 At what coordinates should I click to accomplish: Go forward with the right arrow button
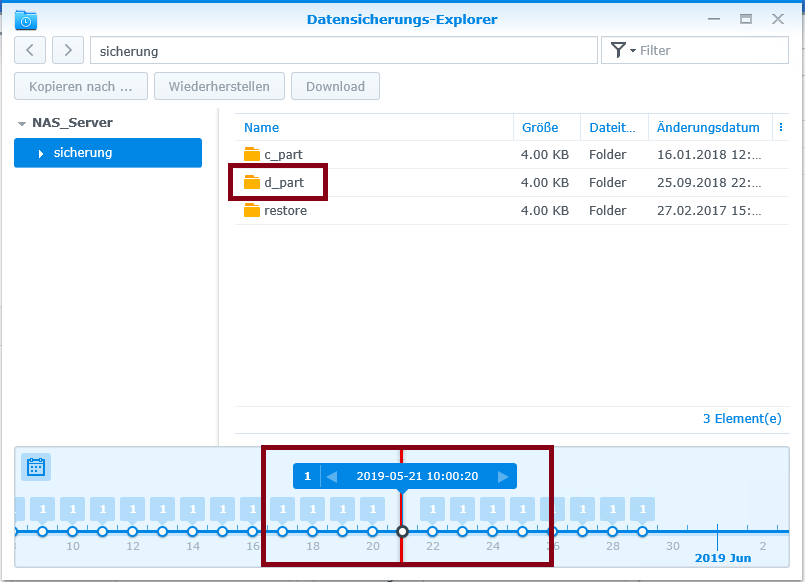[68, 50]
